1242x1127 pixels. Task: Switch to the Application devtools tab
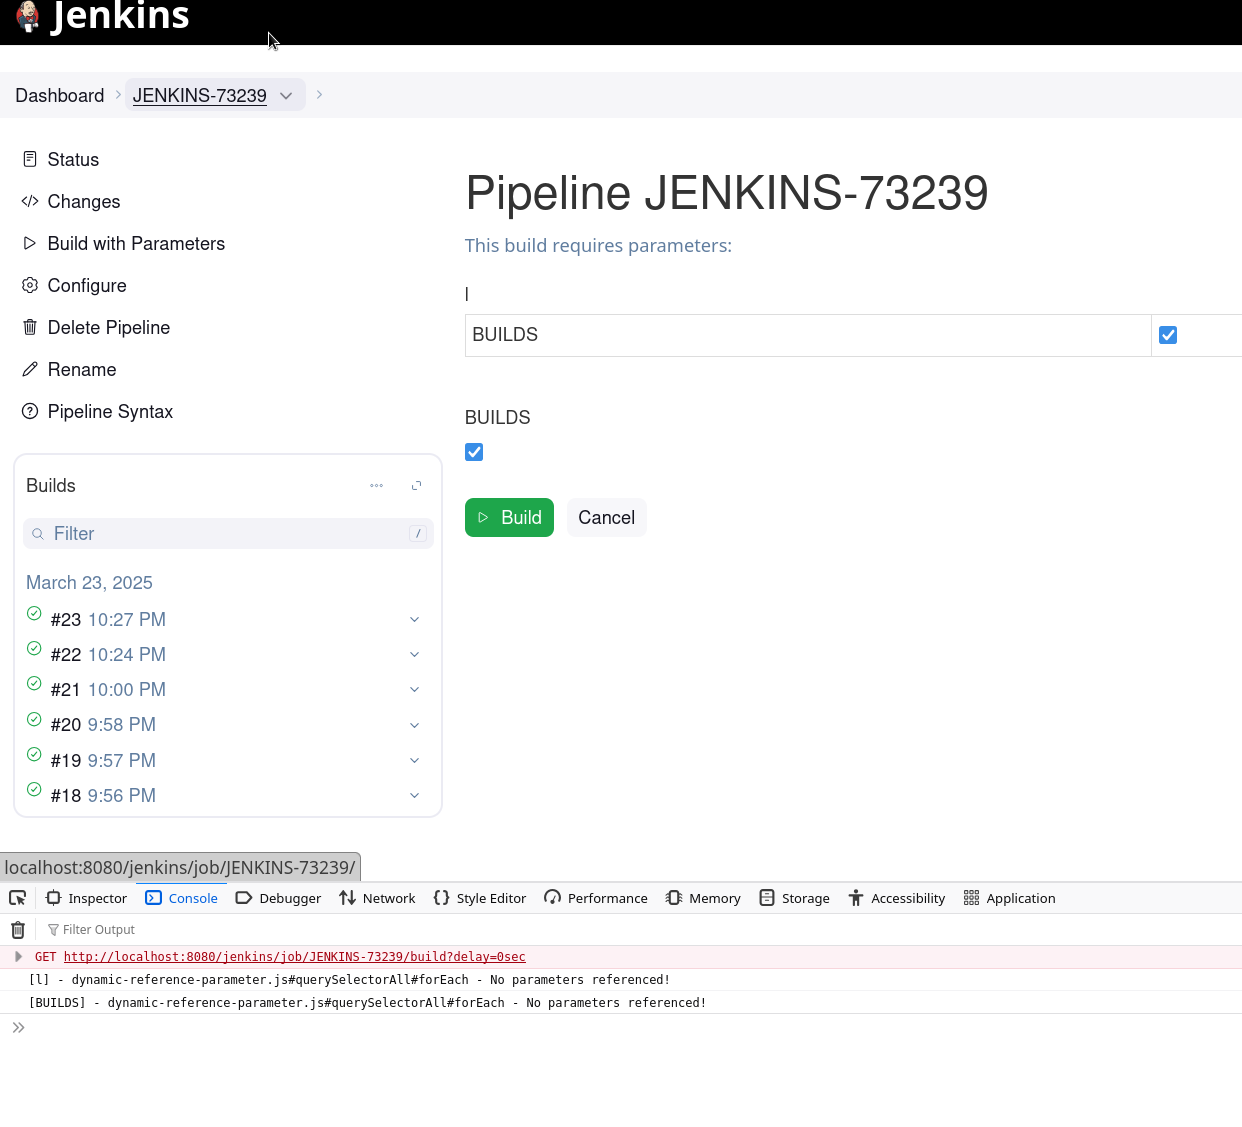point(1009,898)
